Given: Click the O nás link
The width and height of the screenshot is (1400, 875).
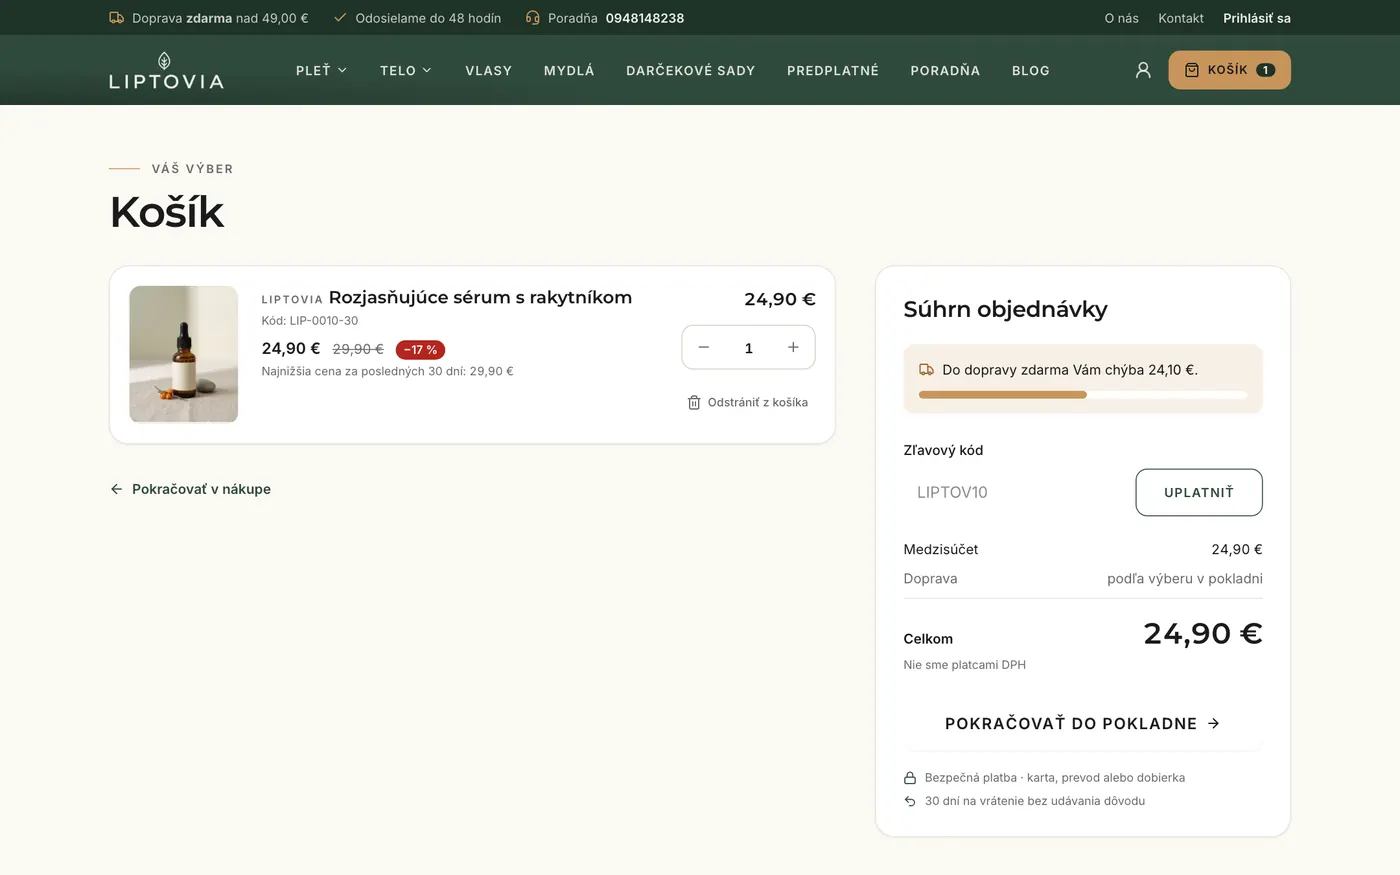Looking at the screenshot, I should tap(1121, 18).
